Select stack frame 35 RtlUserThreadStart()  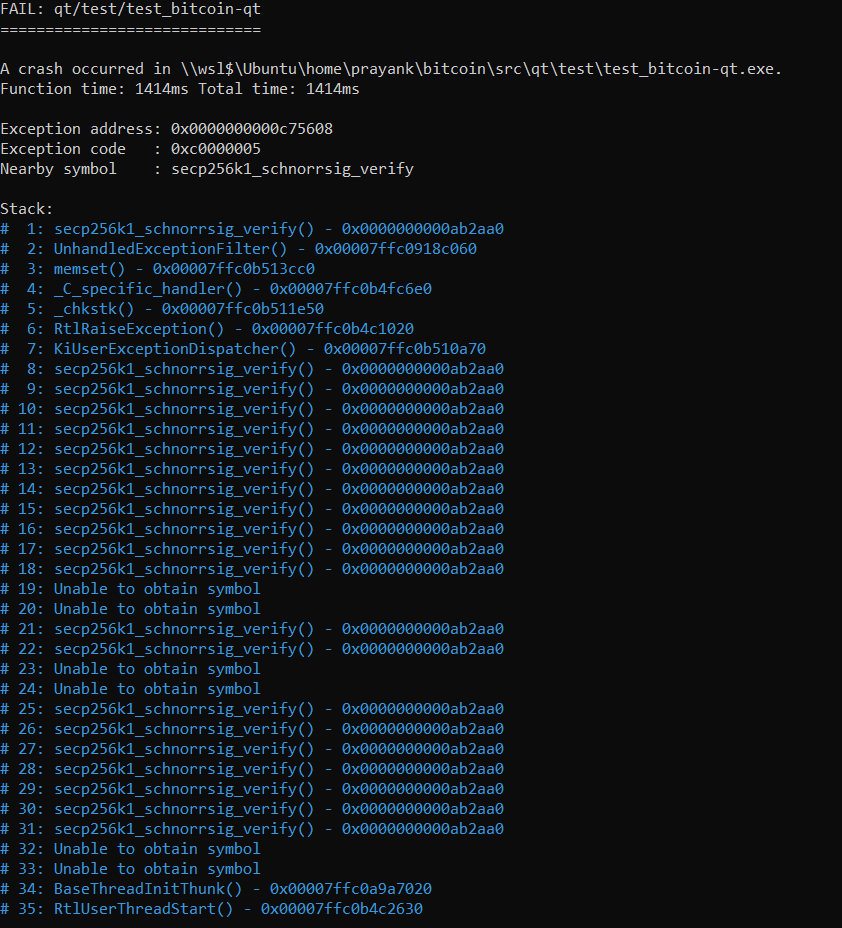tap(212, 909)
